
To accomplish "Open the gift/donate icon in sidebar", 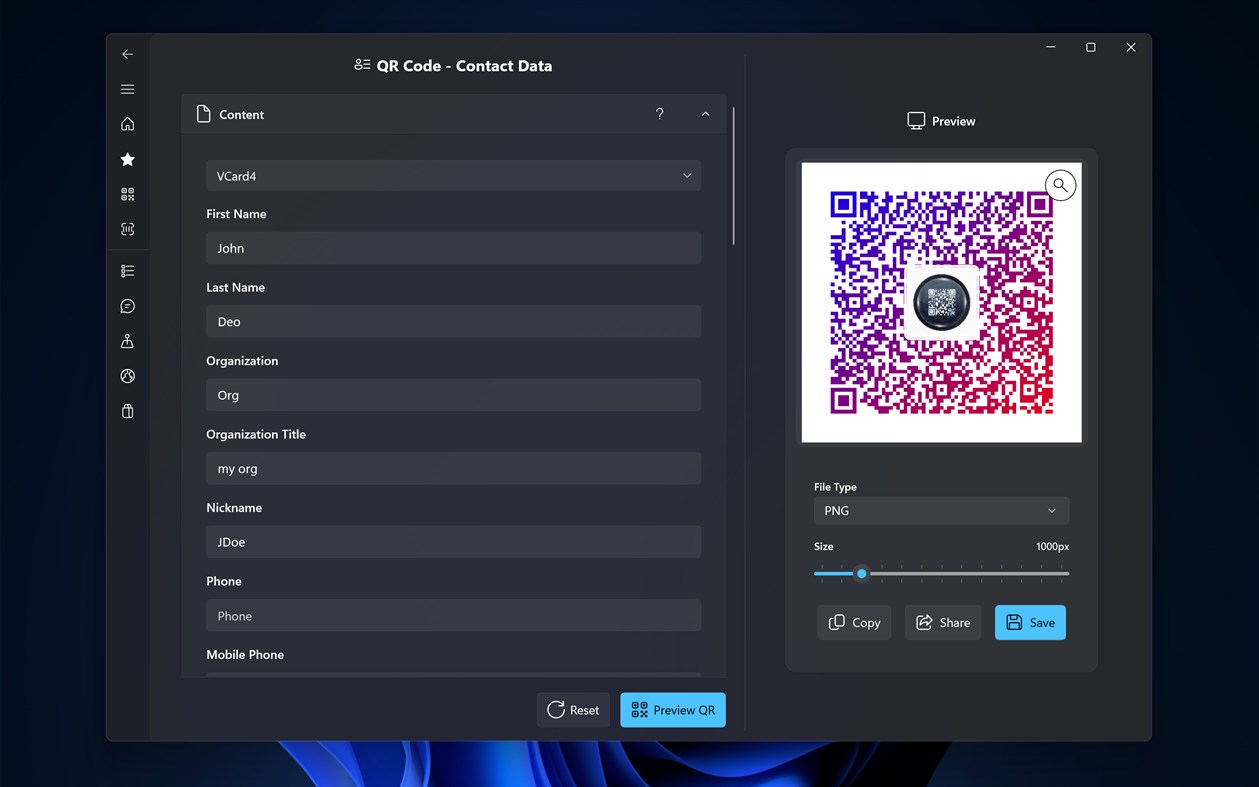I will (x=127, y=411).
